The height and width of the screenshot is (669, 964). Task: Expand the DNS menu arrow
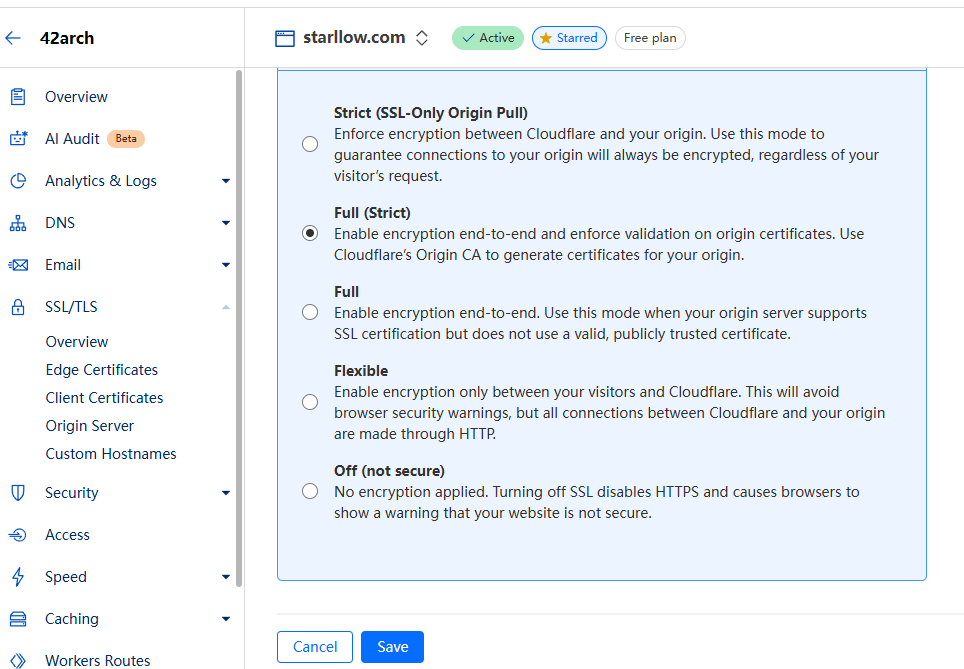[x=226, y=223]
